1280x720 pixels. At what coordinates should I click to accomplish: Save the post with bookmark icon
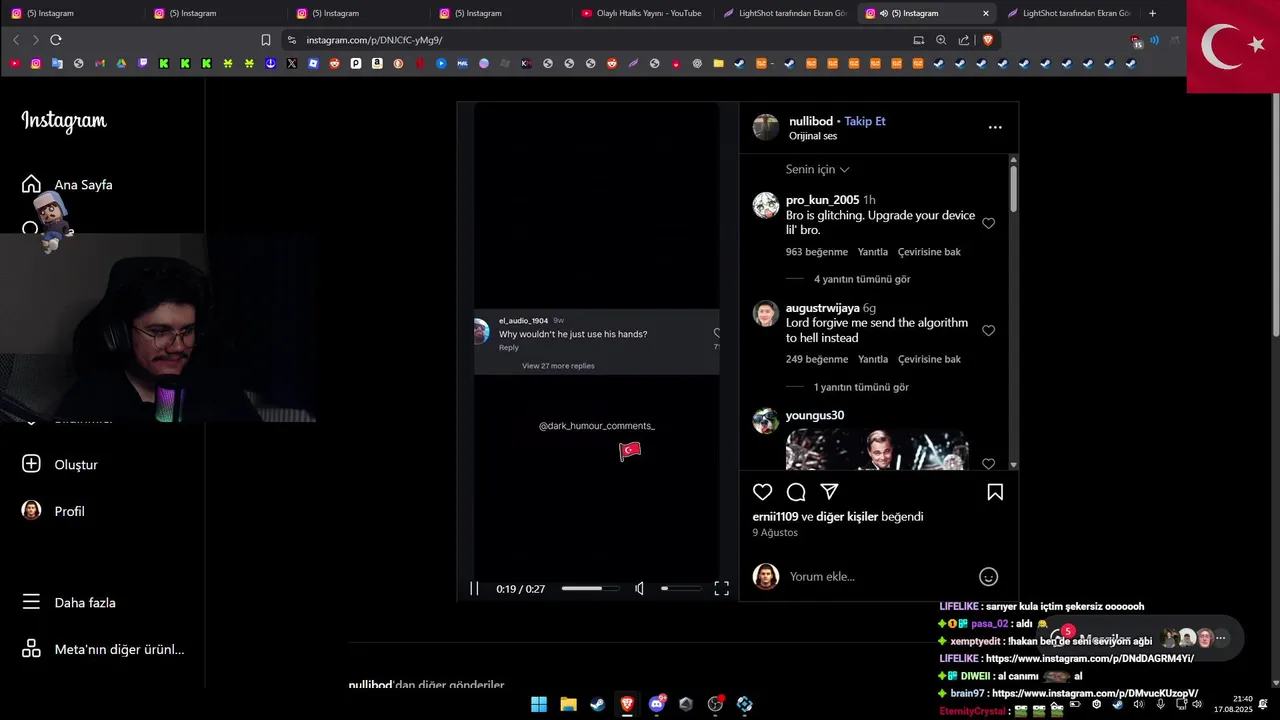click(995, 492)
